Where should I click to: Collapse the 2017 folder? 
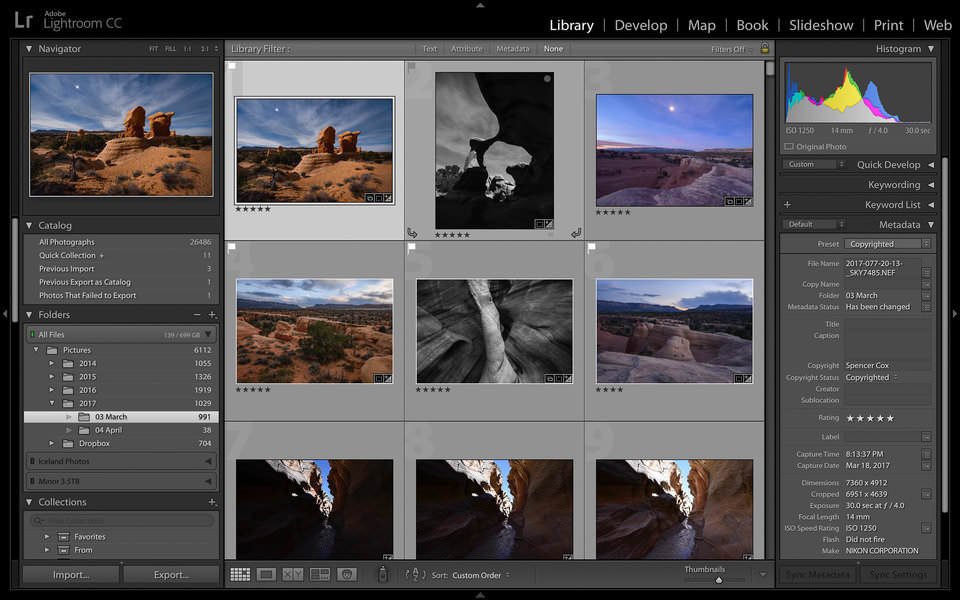[x=51, y=403]
